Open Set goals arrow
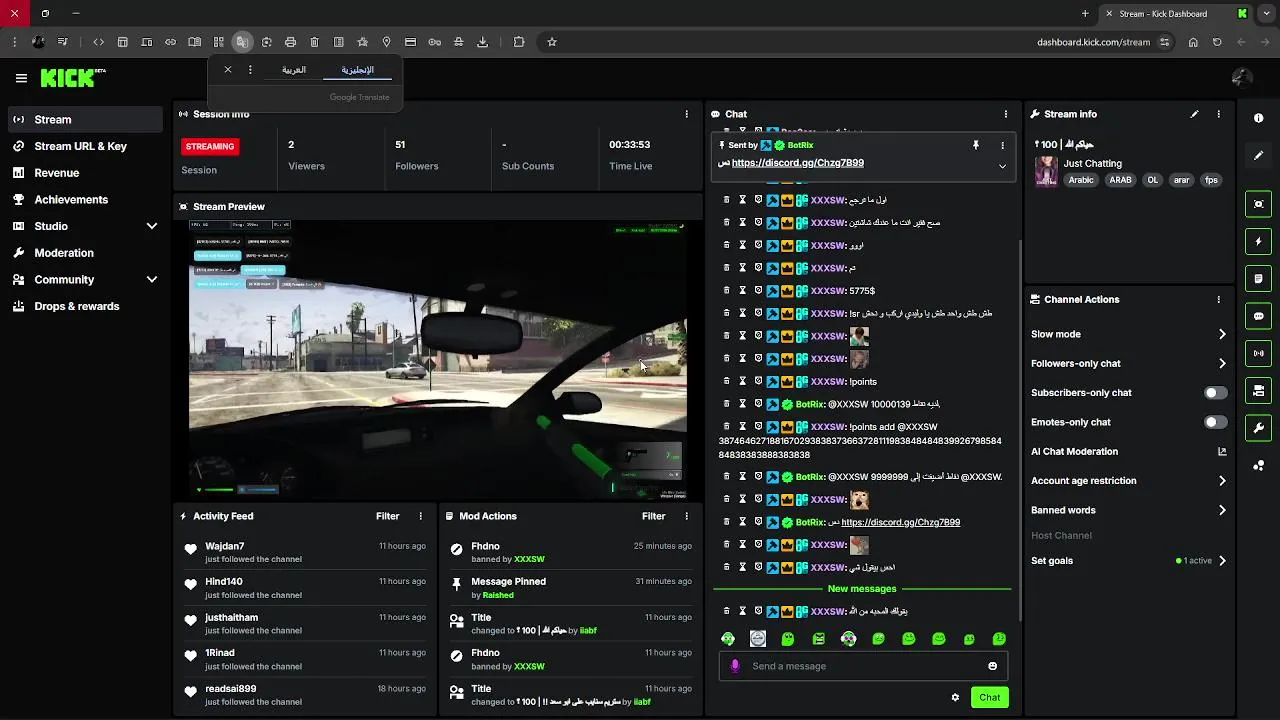Screen dimensions: 1280x720 (x=1222, y=561)
